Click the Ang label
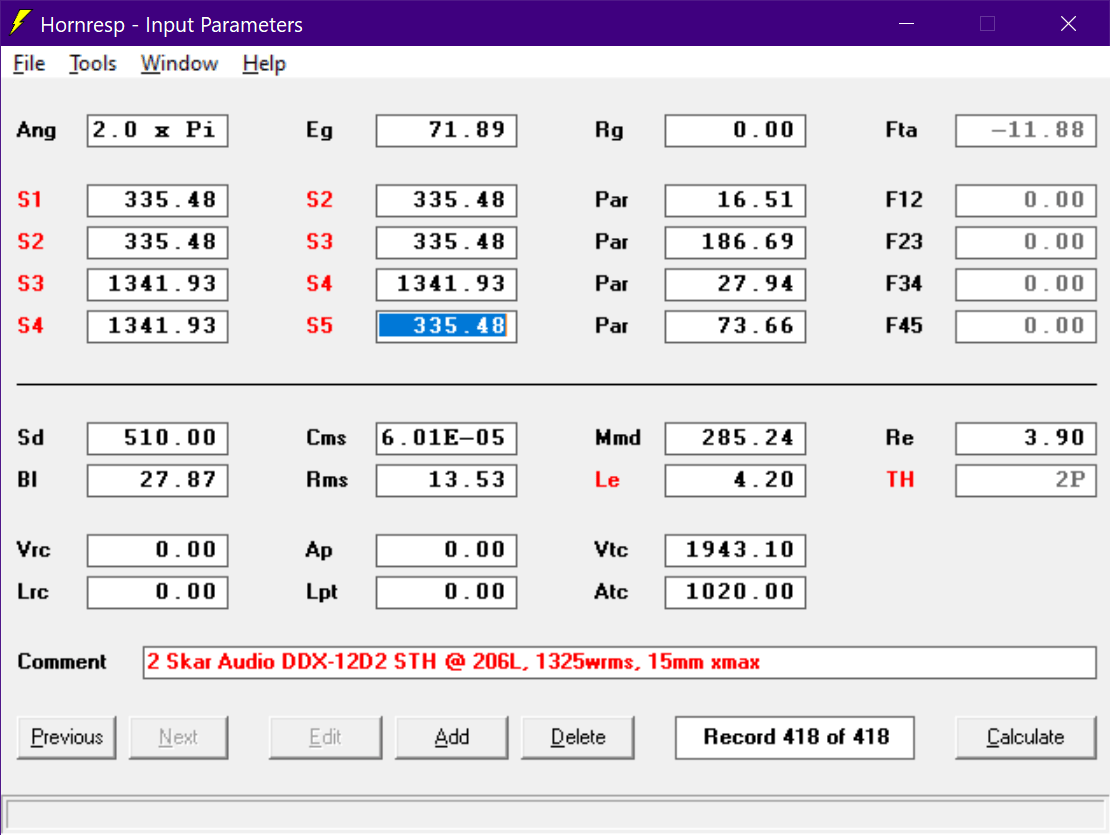 (x=36, y=131)
